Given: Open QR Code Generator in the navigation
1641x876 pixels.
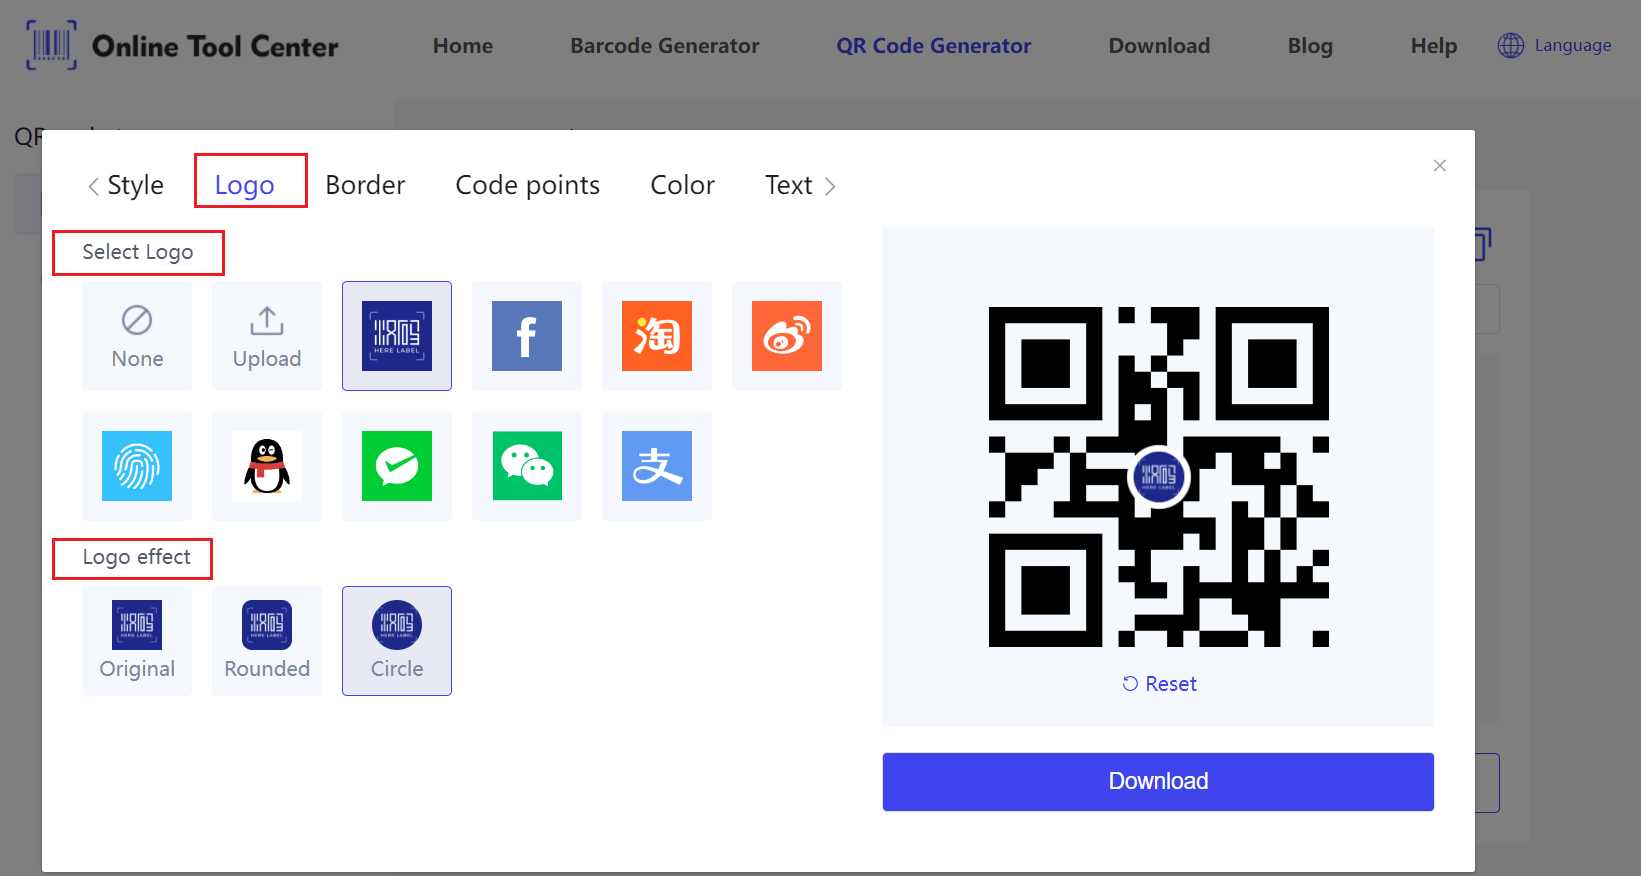Looking at the screenshot, I should 934,46.
